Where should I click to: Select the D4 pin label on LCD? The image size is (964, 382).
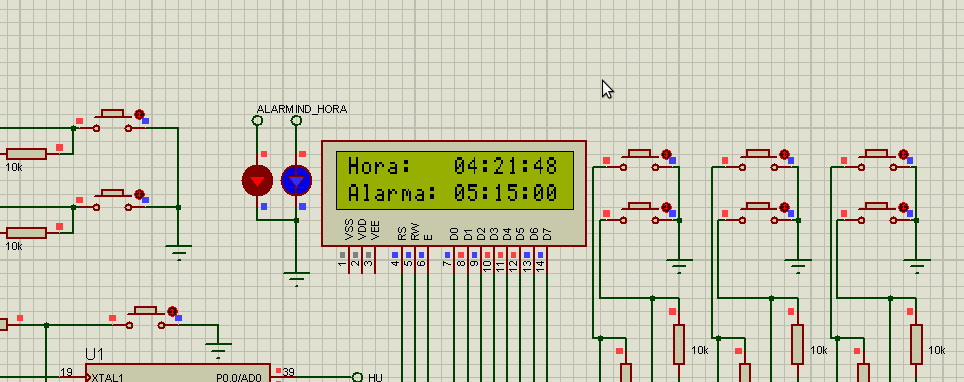click(507, 234)
